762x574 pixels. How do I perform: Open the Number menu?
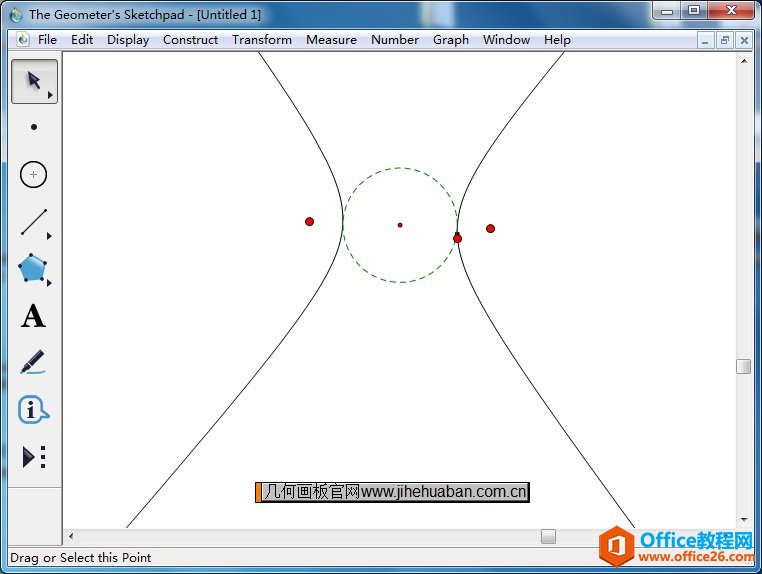395,40
